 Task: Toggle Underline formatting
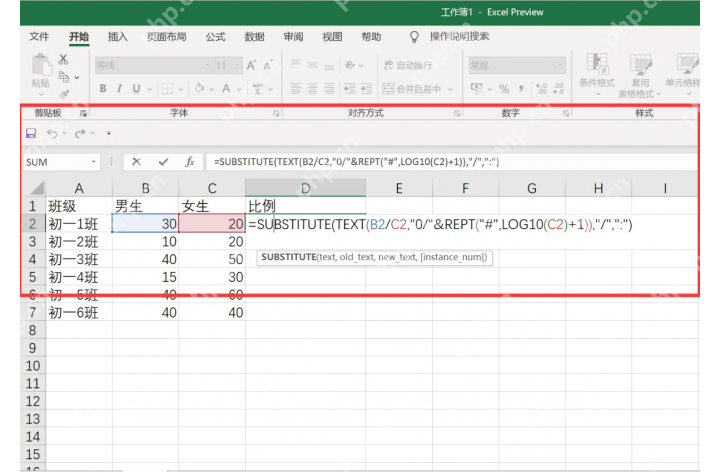click(x=136, y=89)
